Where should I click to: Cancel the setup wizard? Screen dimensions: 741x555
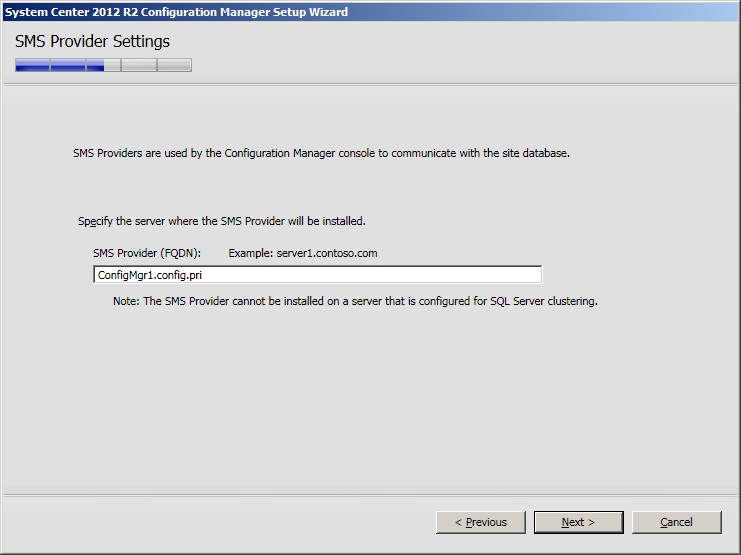pyautogui.click(x=676, y=522)
